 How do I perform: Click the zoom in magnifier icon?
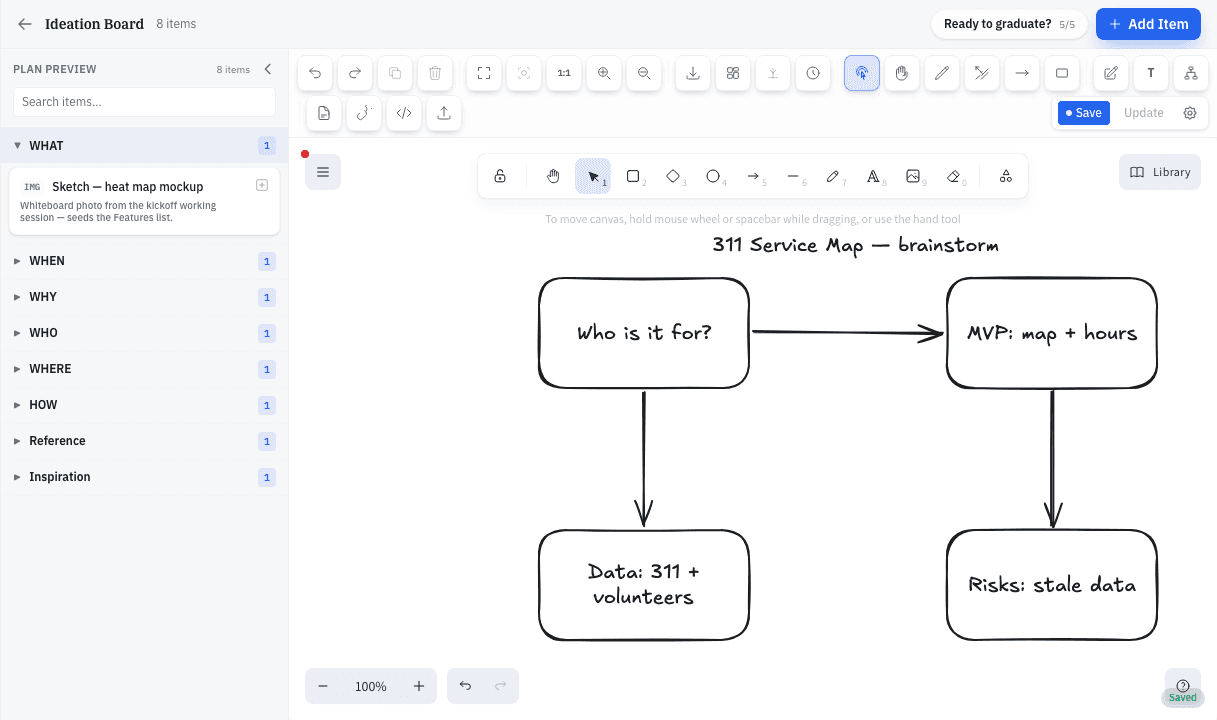[604, 73]
